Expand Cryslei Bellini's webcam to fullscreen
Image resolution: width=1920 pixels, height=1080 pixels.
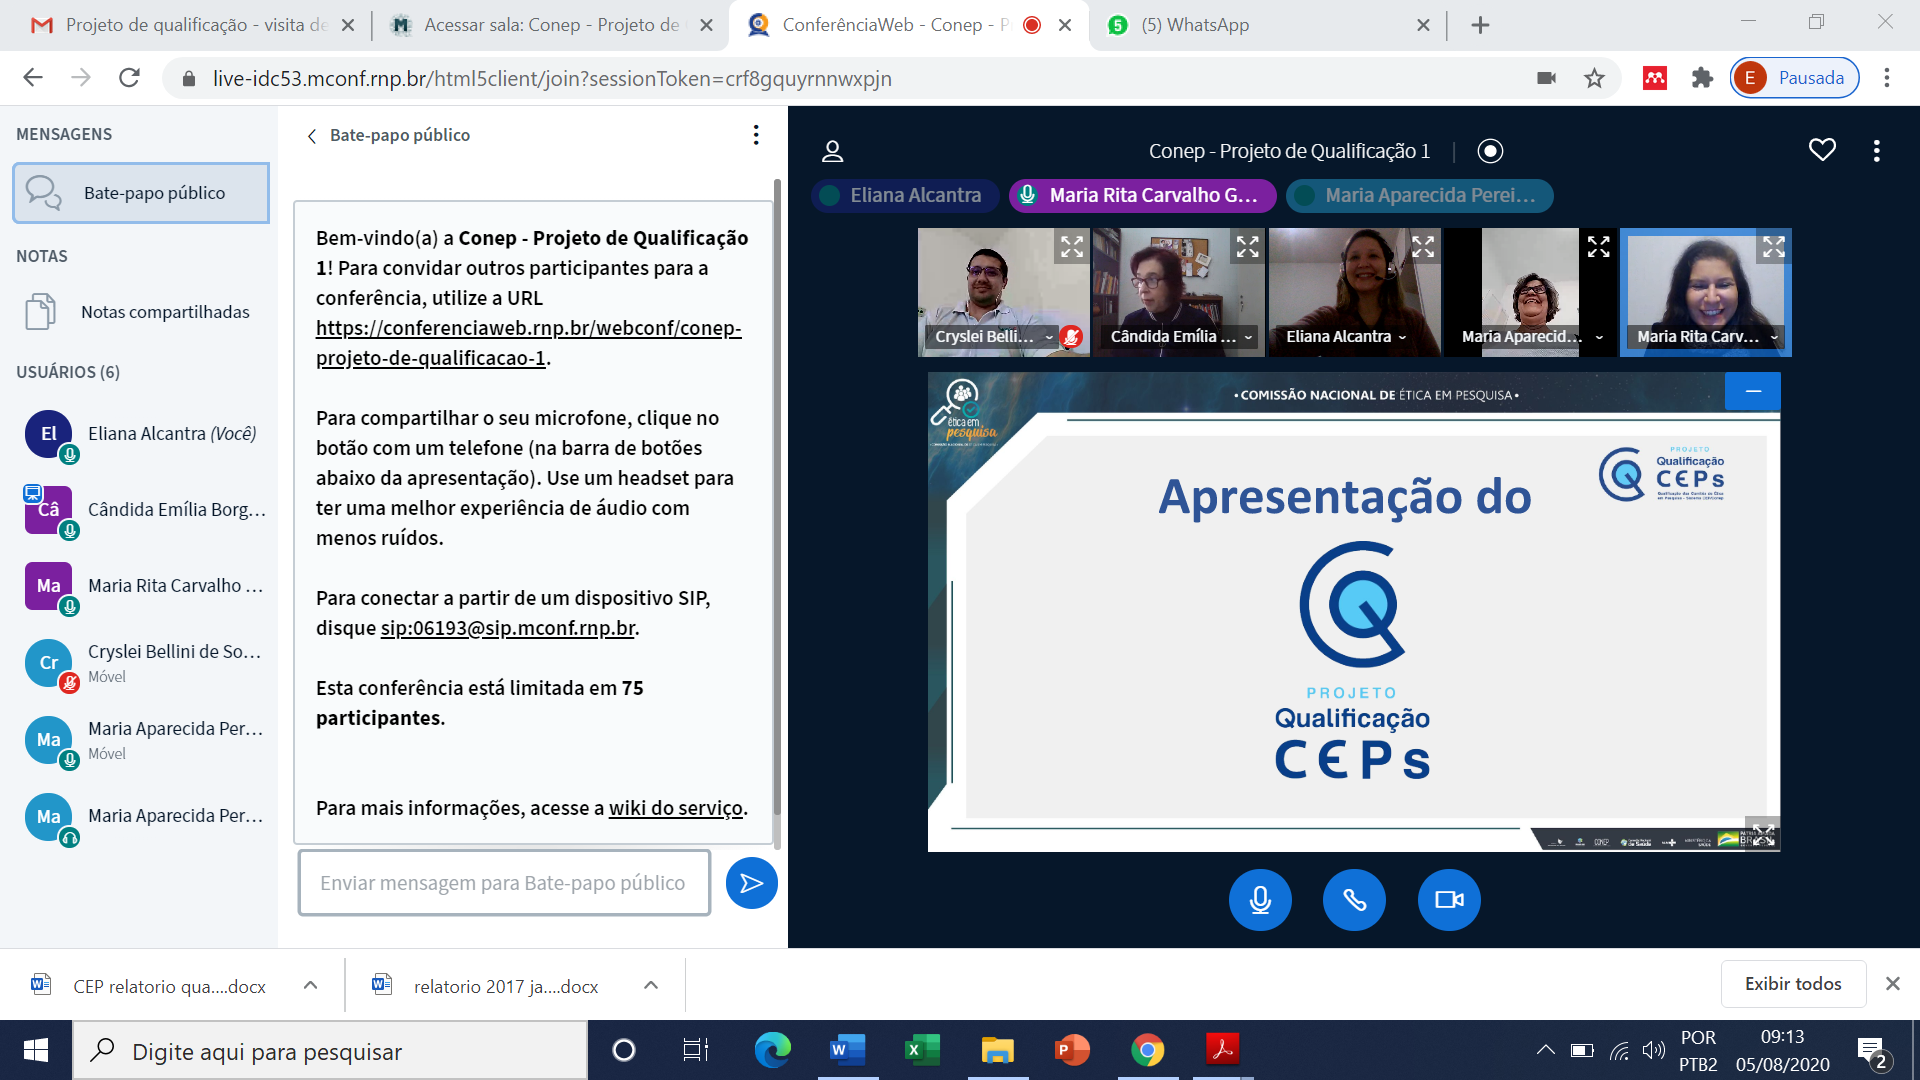pos(1072,246)
